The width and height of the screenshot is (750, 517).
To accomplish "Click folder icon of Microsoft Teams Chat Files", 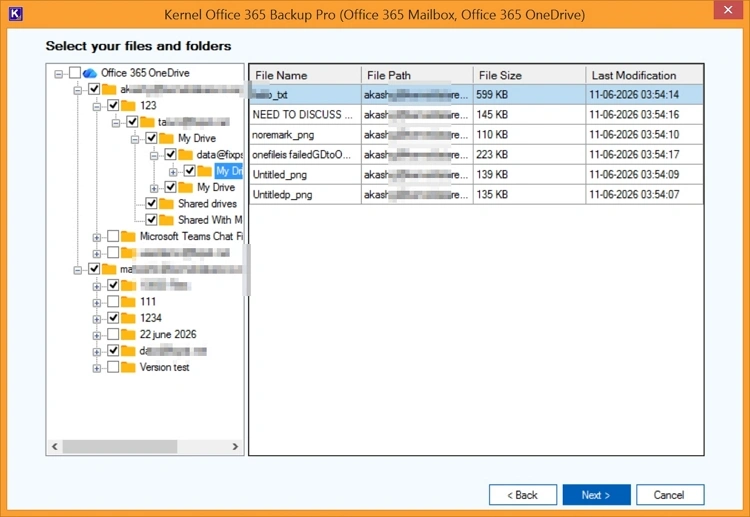I will pos(128,236).
